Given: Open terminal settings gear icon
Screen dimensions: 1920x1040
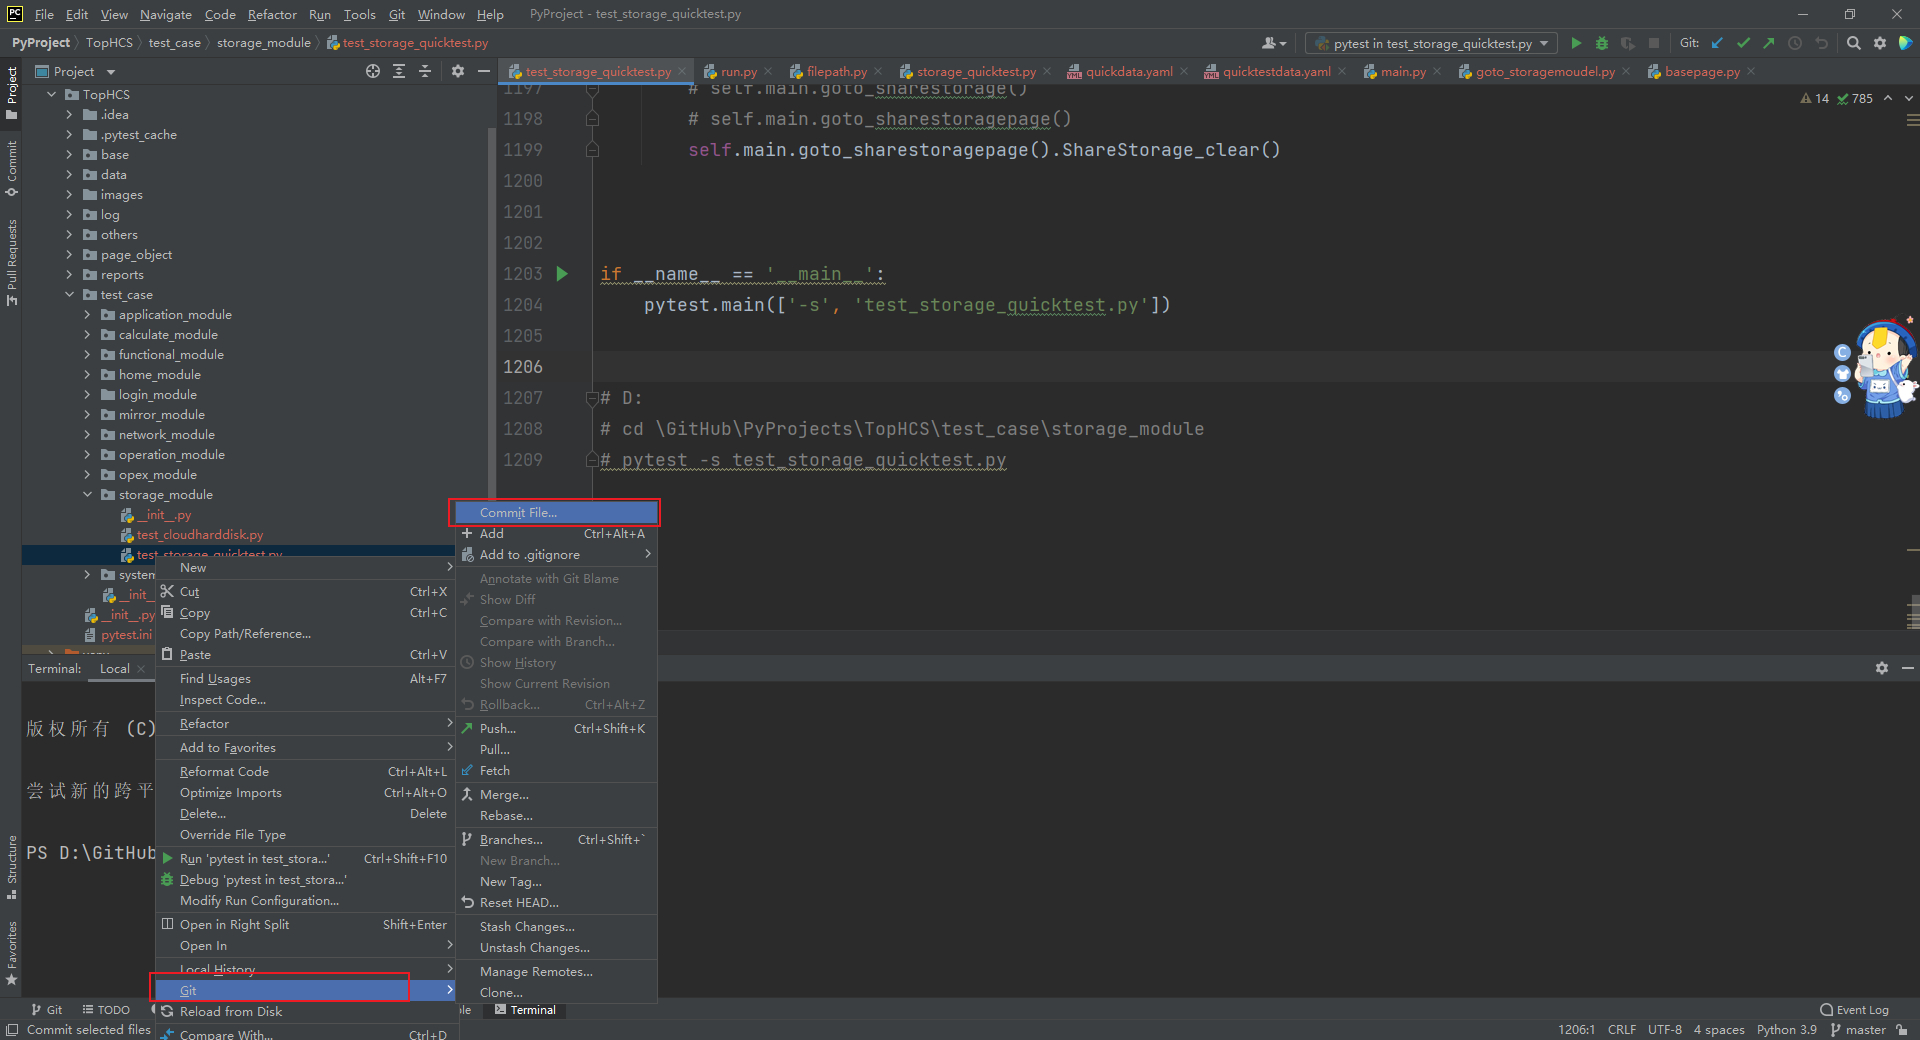Looking at the screenshot, I should click(1882, 668).
